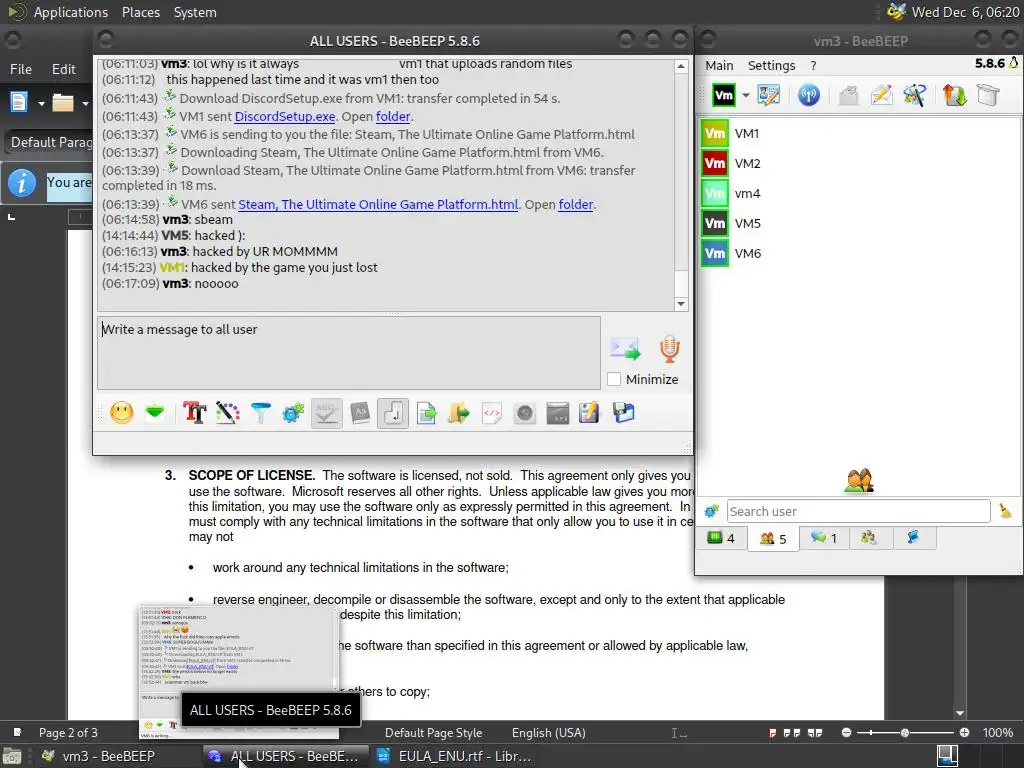Select user VM5 in the user list
Viewport: 1024px width, 768px height.
859,223
